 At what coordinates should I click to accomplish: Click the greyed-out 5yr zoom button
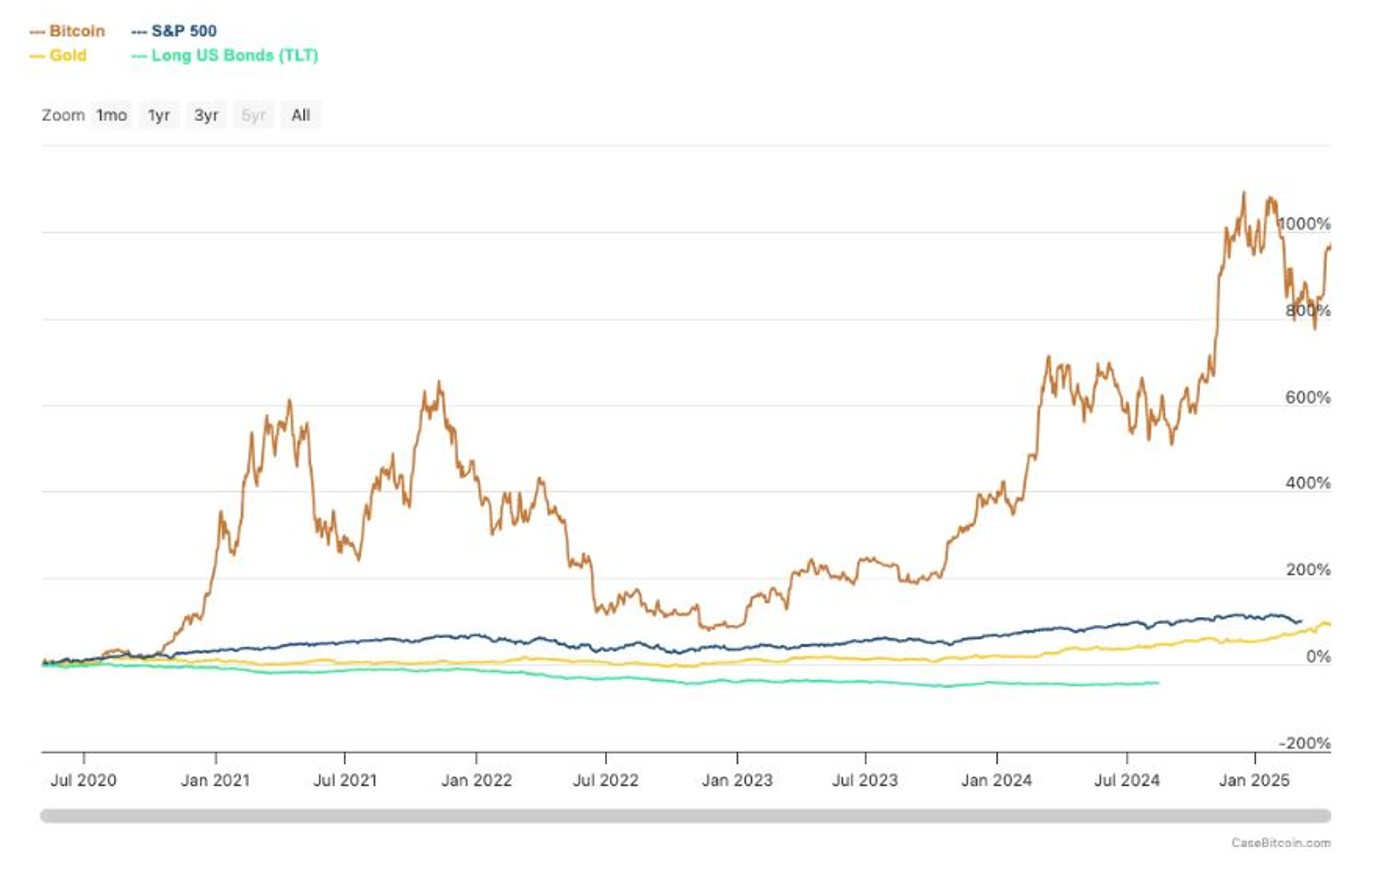click(x=253, y=116)
